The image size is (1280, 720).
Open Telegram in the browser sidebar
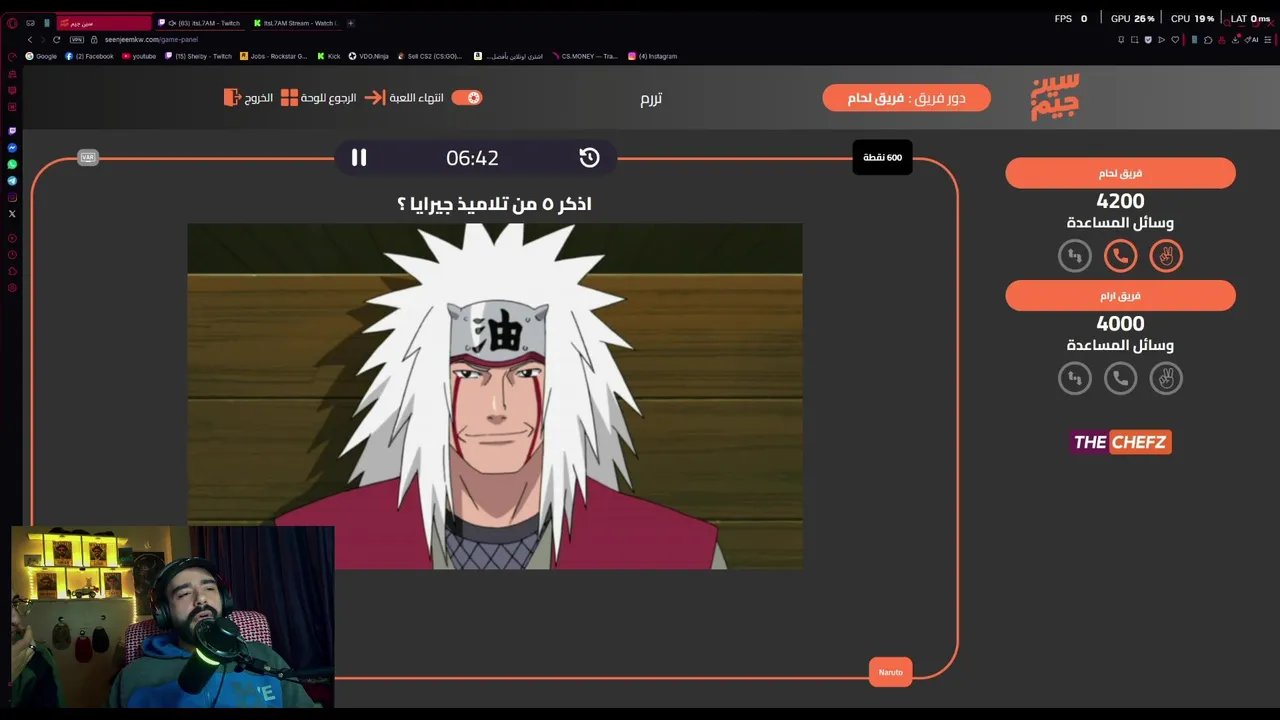coord(12,181)
